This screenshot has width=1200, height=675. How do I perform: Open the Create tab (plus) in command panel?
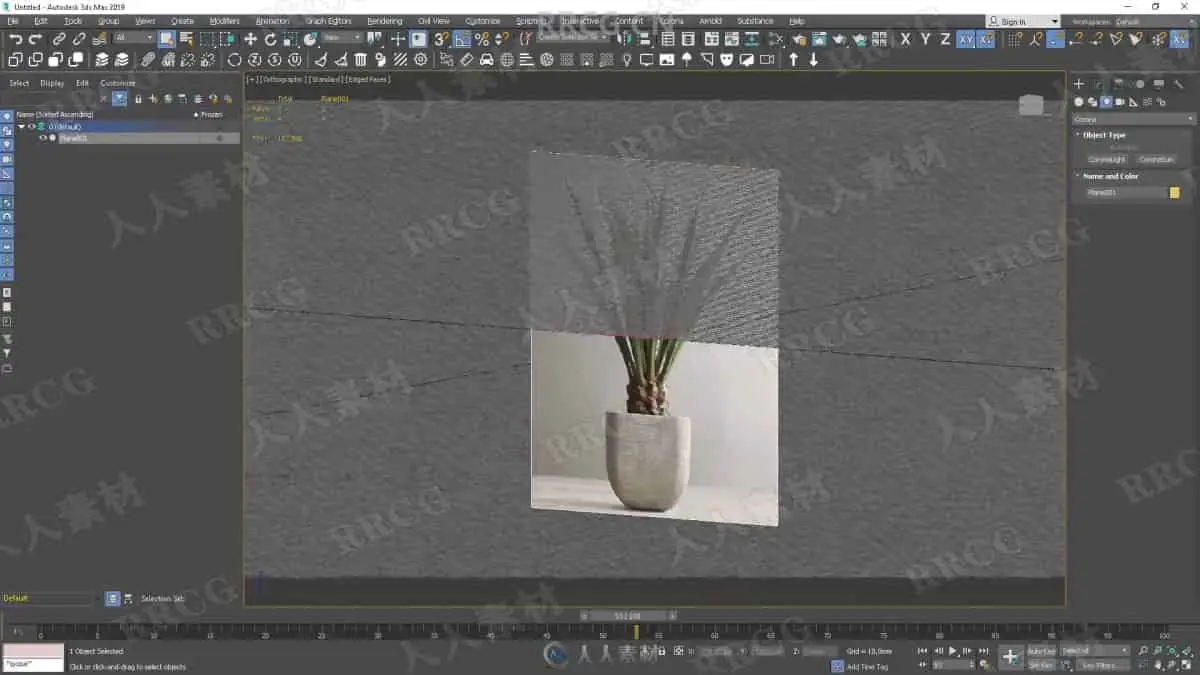1079,84
